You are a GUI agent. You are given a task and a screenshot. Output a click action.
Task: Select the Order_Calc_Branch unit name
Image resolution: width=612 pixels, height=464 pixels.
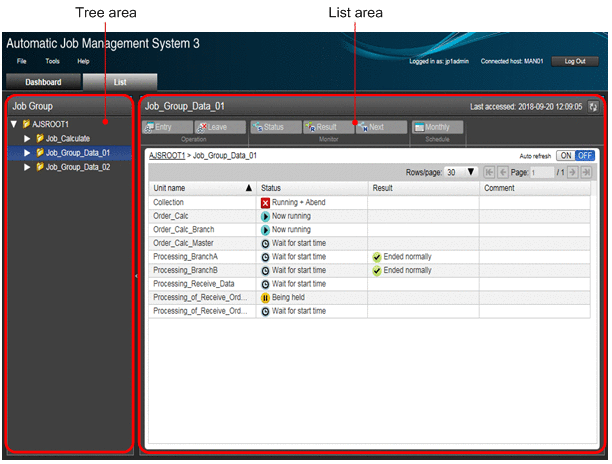[x=183, y=230]
